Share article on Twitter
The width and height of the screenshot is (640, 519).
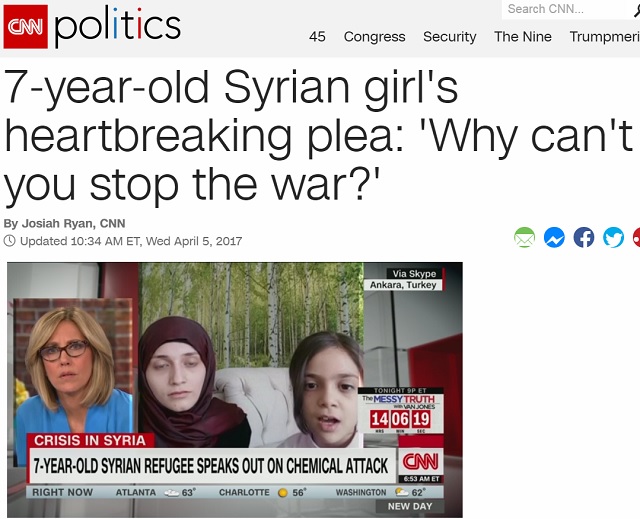point(613,237)
